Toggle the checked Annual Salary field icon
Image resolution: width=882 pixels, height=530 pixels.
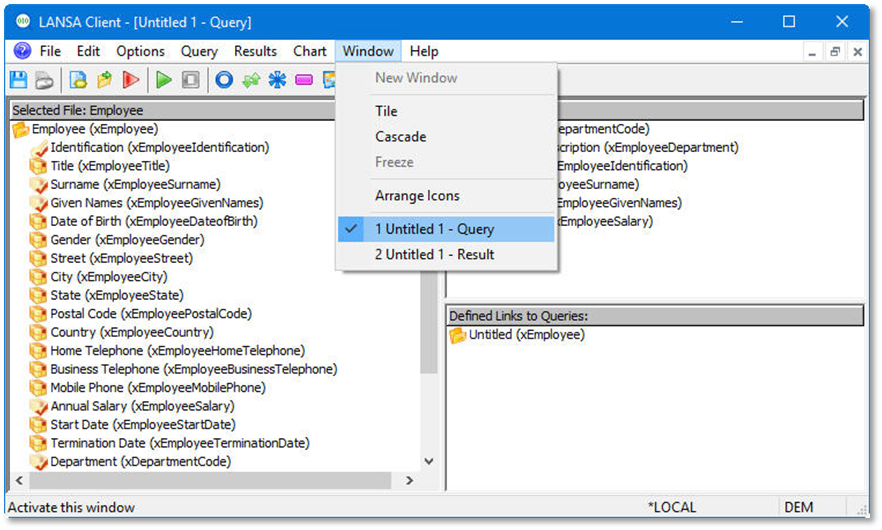coord(38,407)
